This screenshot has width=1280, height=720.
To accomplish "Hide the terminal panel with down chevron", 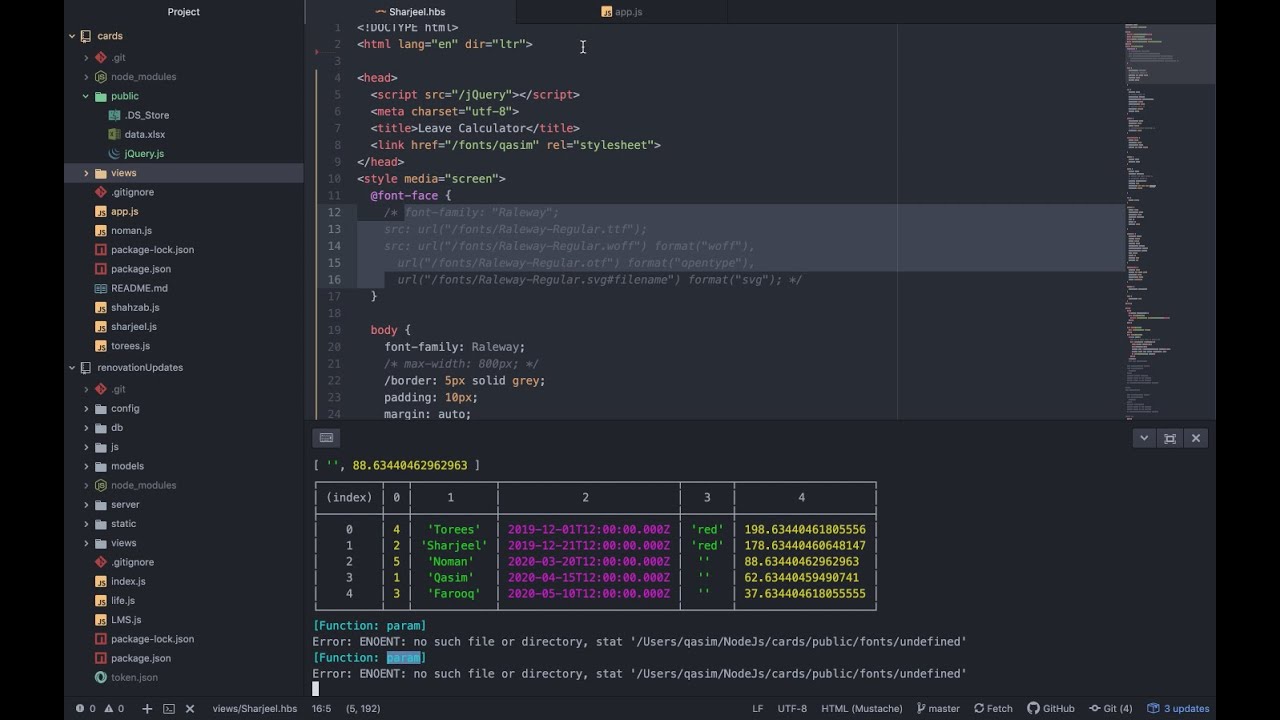I will click(1144, 438).
